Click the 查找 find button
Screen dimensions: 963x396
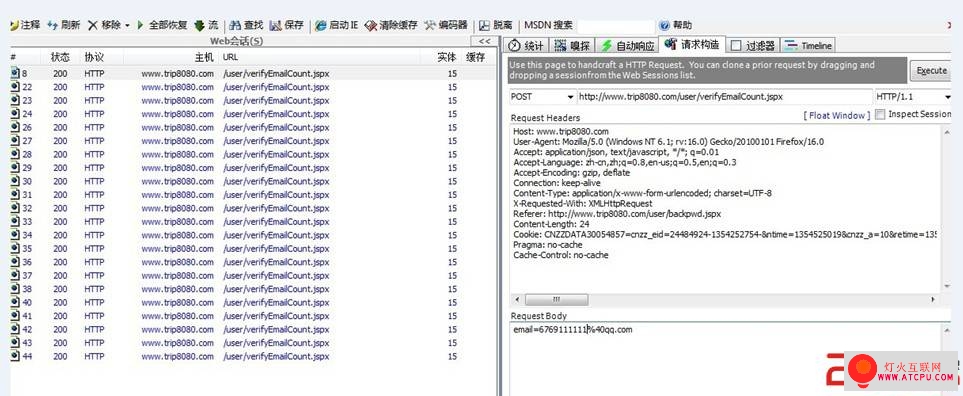246,25
